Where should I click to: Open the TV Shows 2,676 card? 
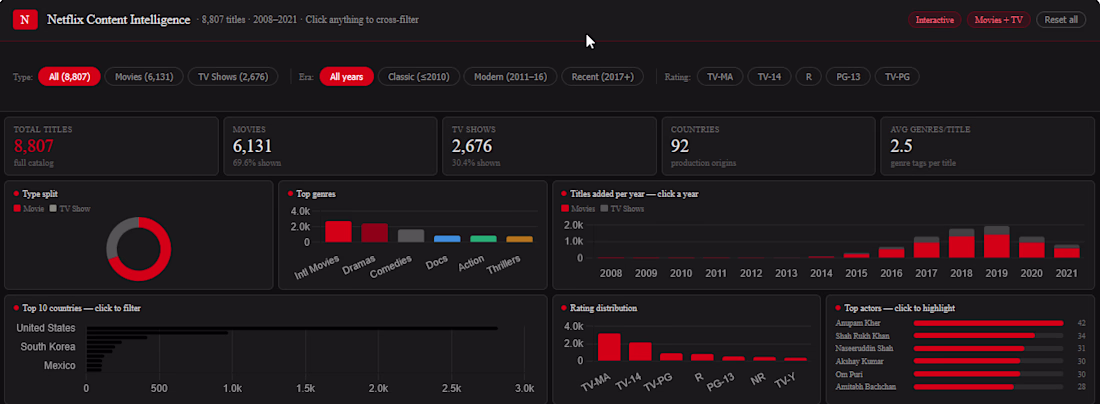pos(549,146)
